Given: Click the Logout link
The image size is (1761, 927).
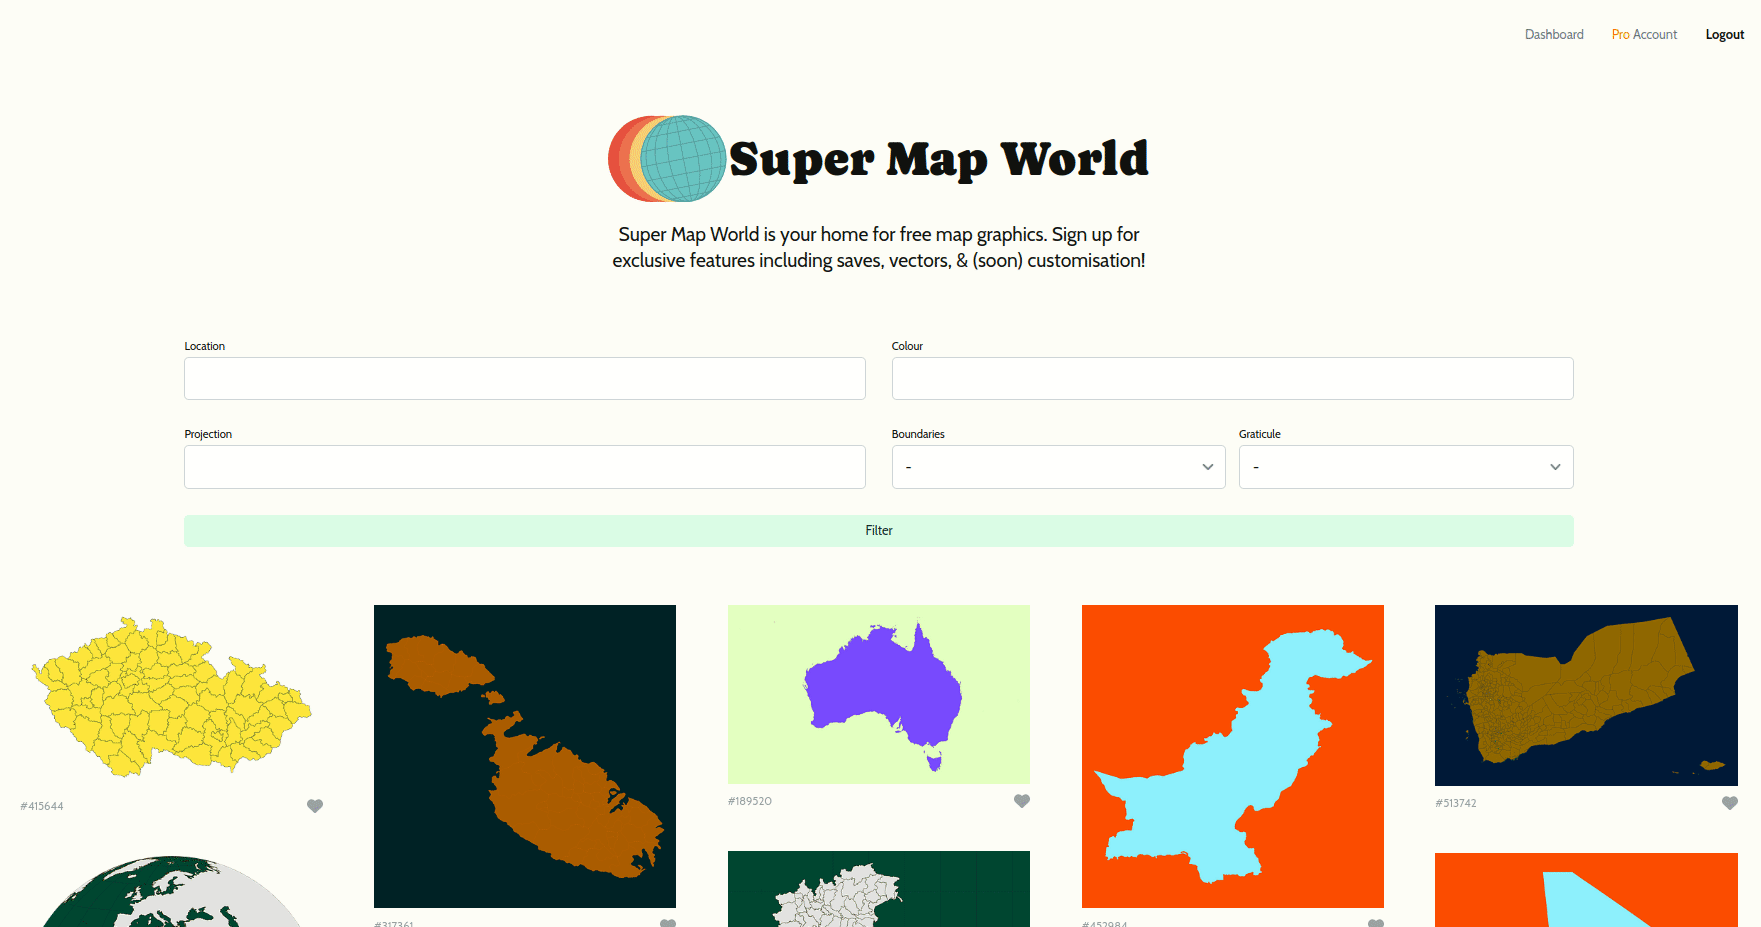Looking at the screenshot, I should click(1725, 34).
